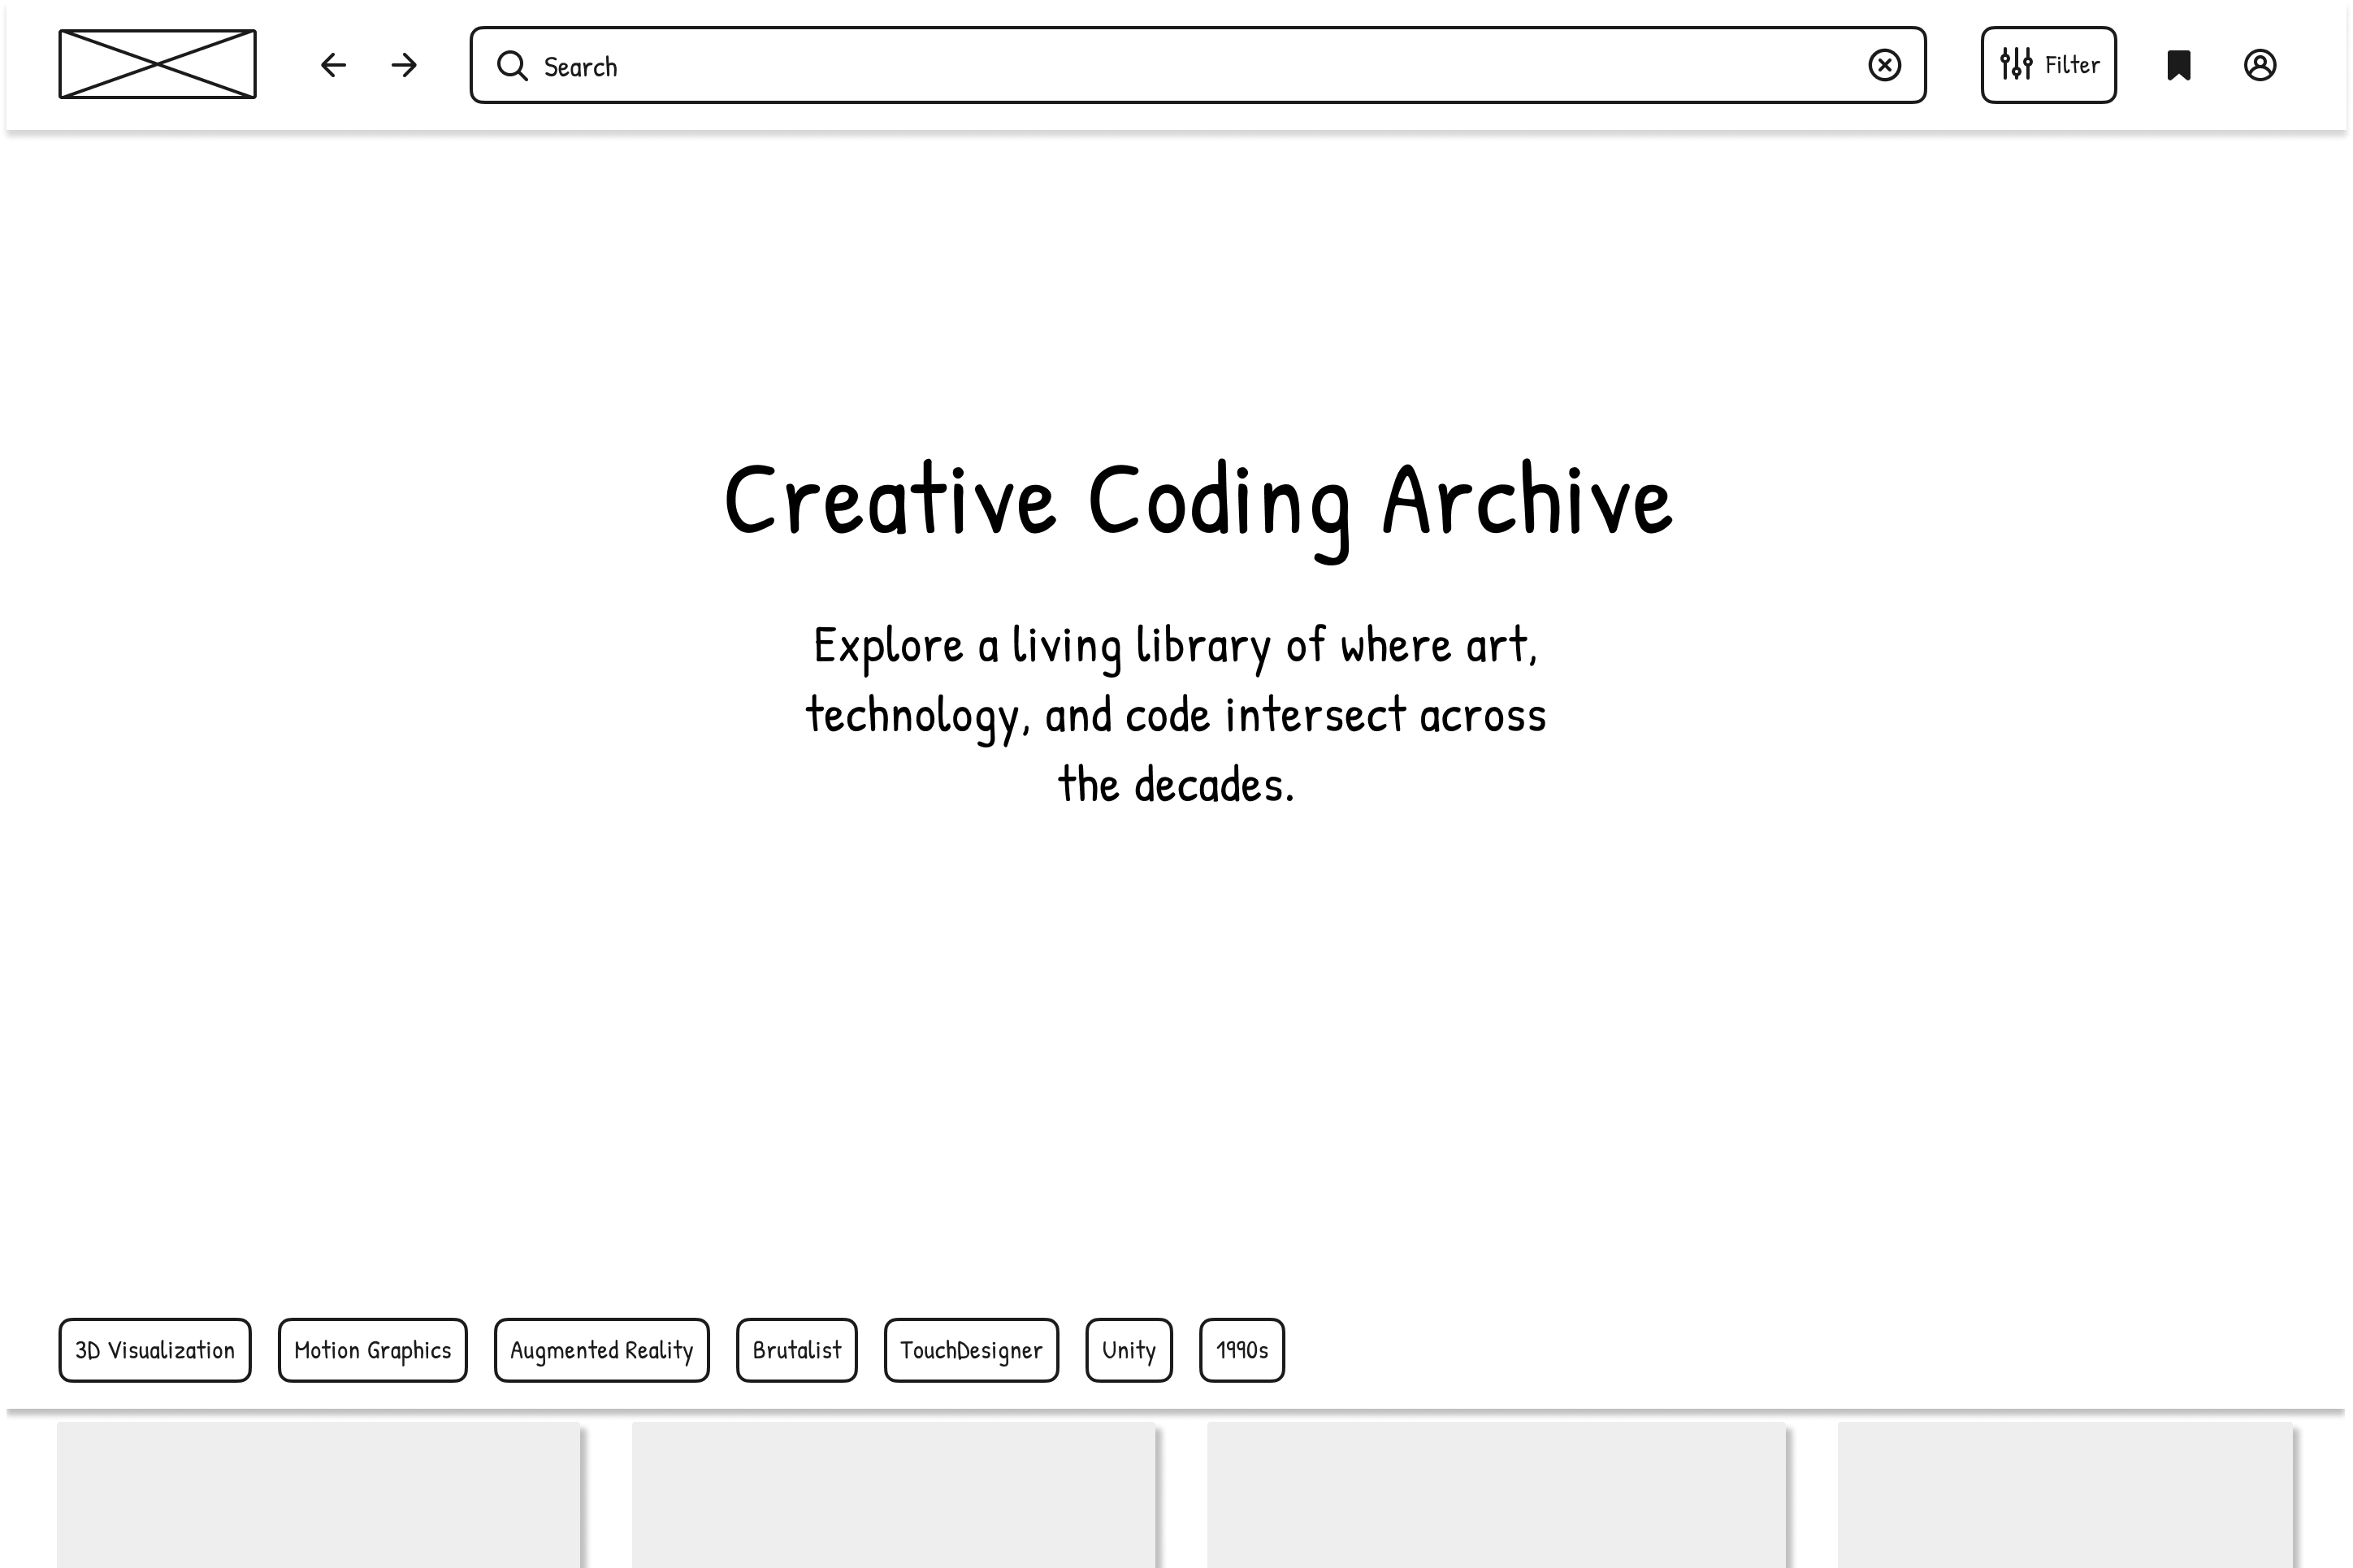Open the Filter options button
This screenshot has height=1568, width=2353.
[2048, 65]
